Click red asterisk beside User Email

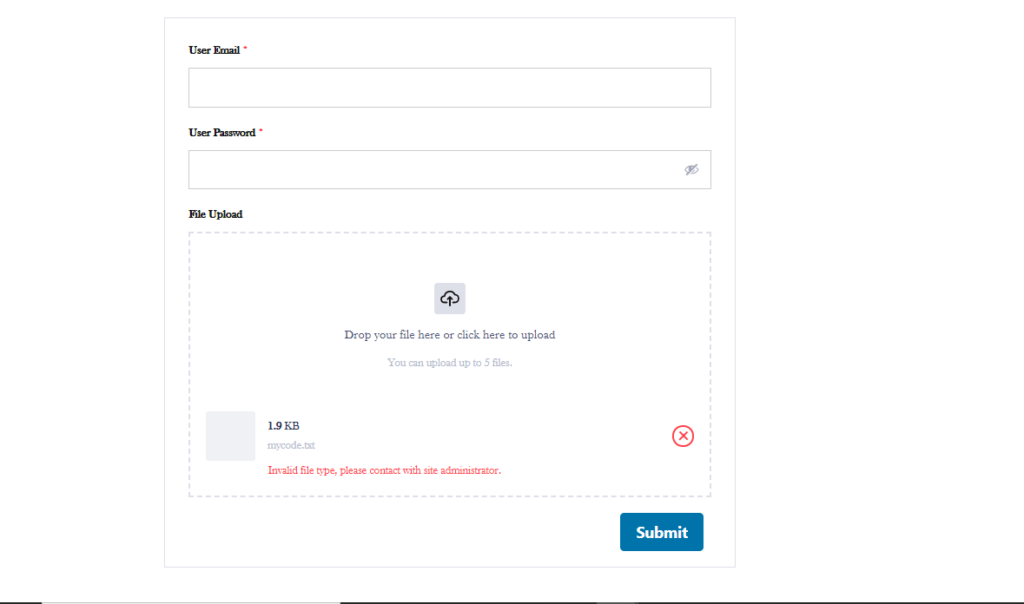[245, 49]
